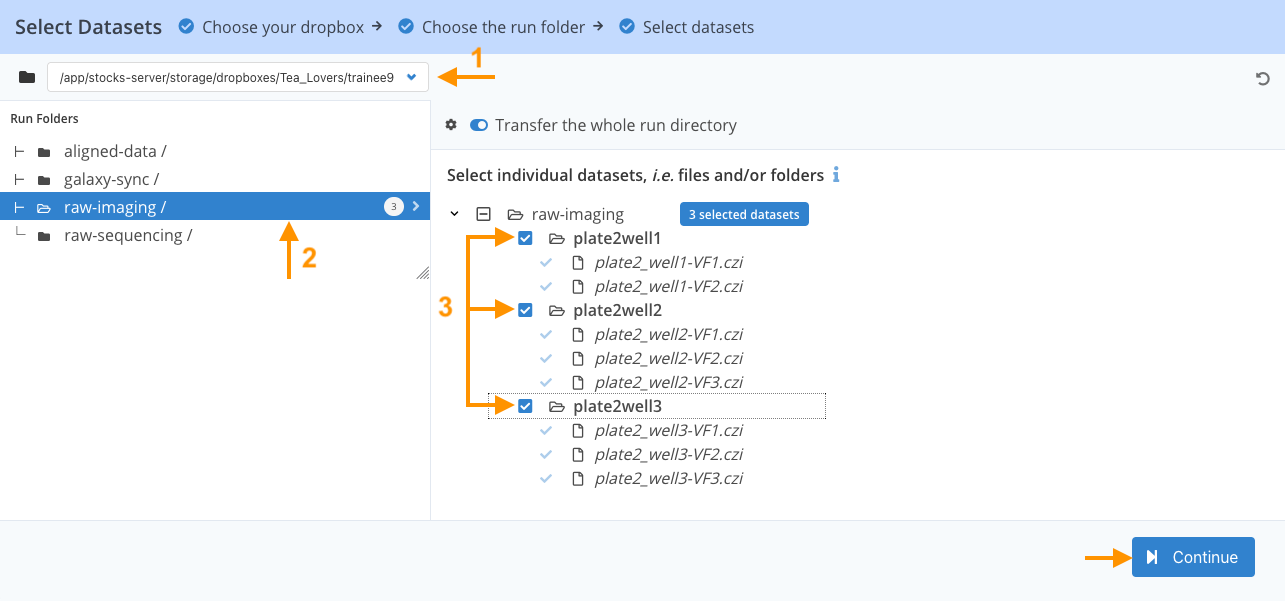Viewport: 1285px width, 601px height.
Task: Click the folder icon beside the path selector
Action: click(27, 77)
